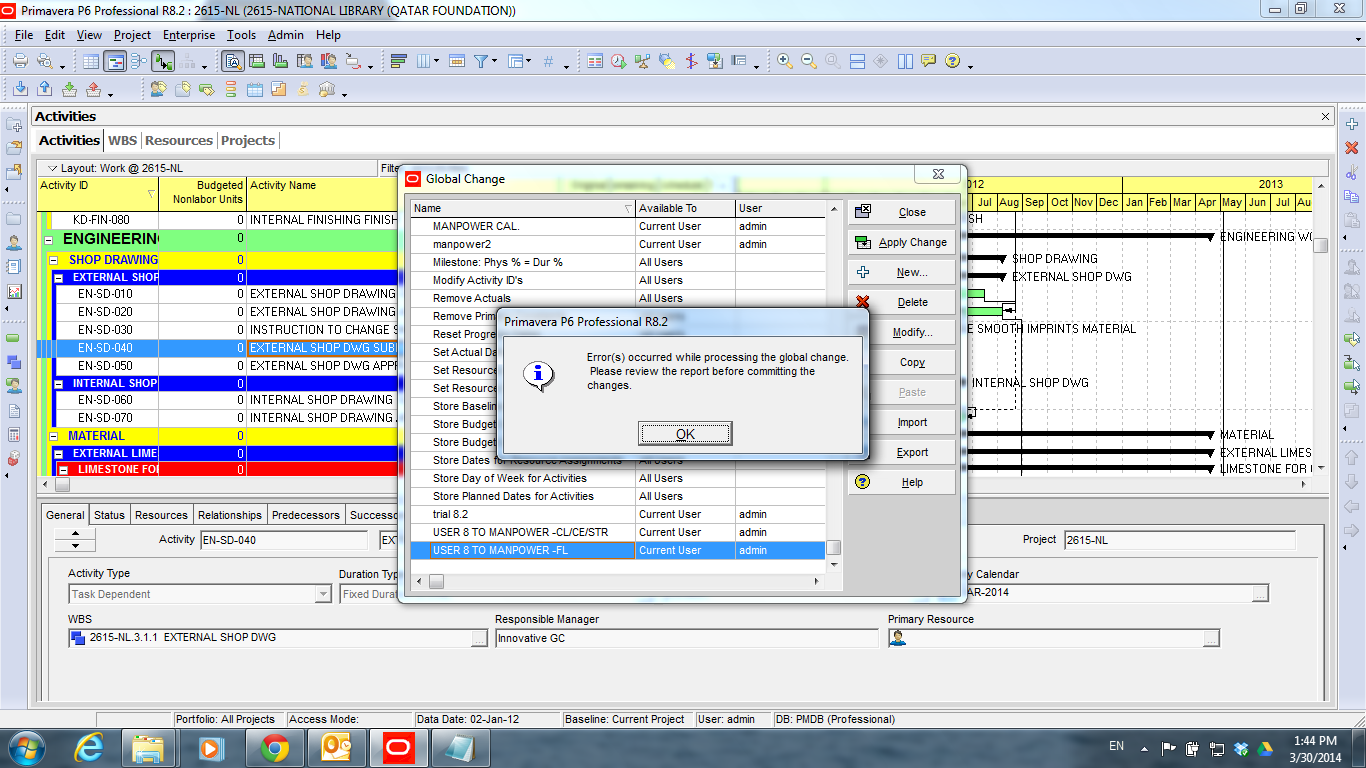
Task: Open Print Preview from the toolbar
Action: [44, 61]
